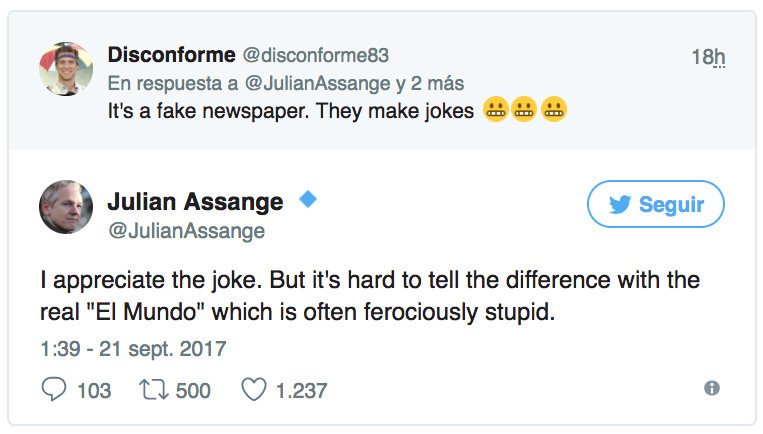
Task: Open Julian Assange's avatar photo
Action: [66, 208]
